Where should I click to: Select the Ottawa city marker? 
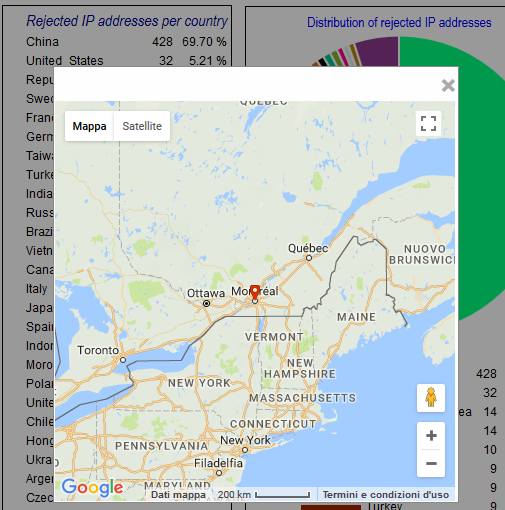[x=207, y=303]
